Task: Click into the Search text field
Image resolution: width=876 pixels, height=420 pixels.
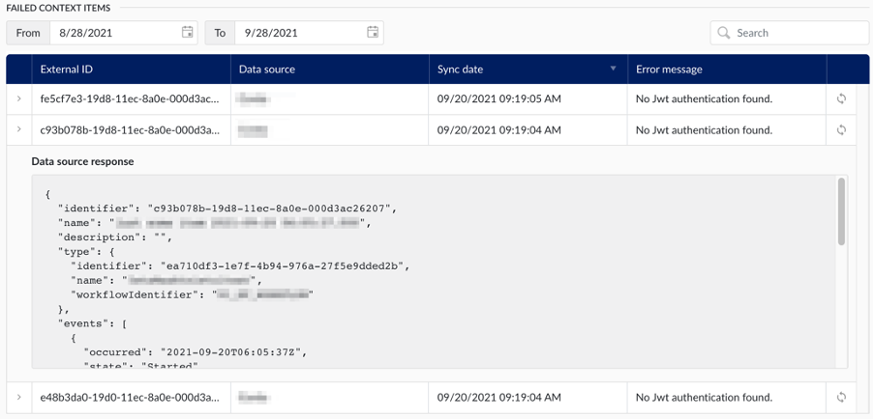Action: [795, 33]
